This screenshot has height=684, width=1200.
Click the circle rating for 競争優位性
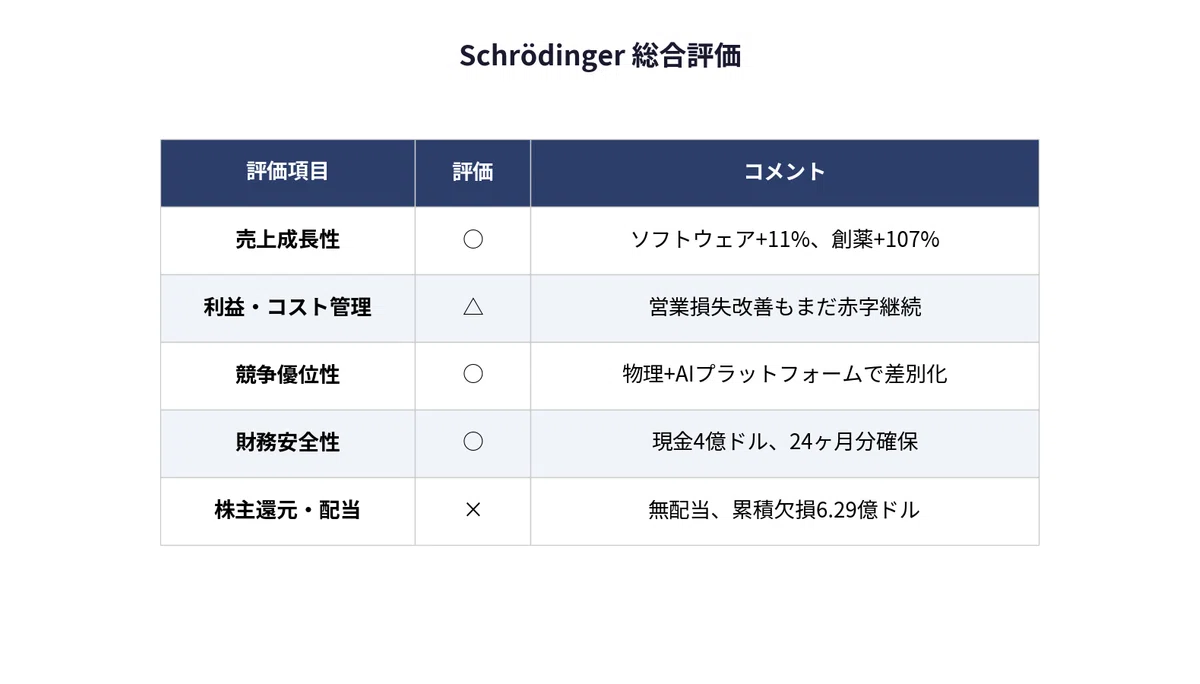(473, 375)
